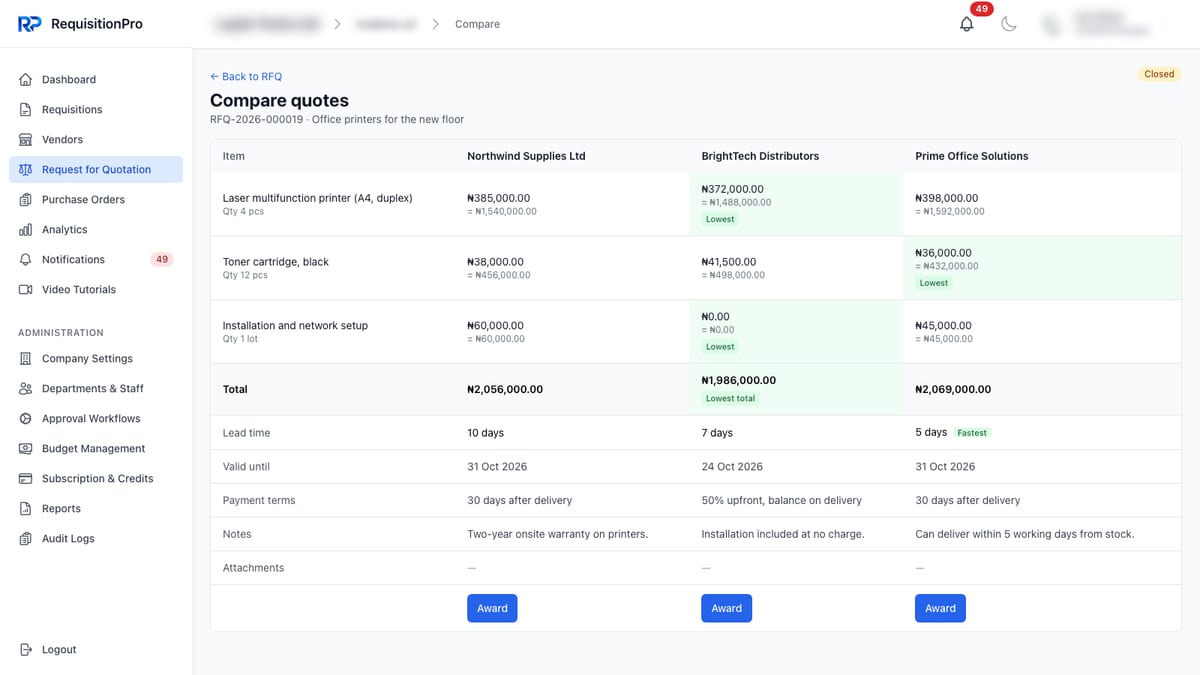
Task: Click the Compare quotes heading
Action: pos(279,100)
